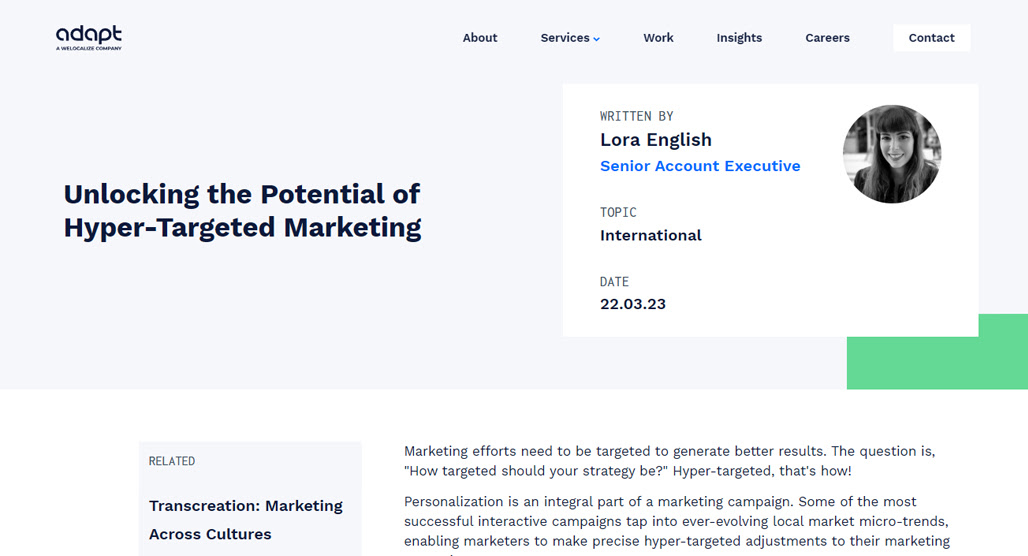Go to the Work page
The image size is (1028, 556).
(658, 38)
